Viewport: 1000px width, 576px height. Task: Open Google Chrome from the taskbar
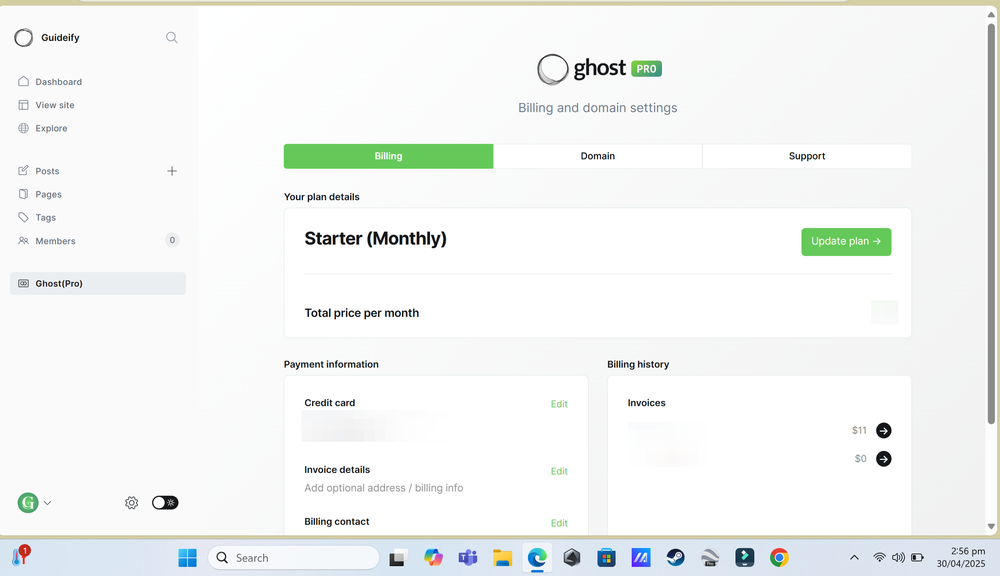point(779,558)
